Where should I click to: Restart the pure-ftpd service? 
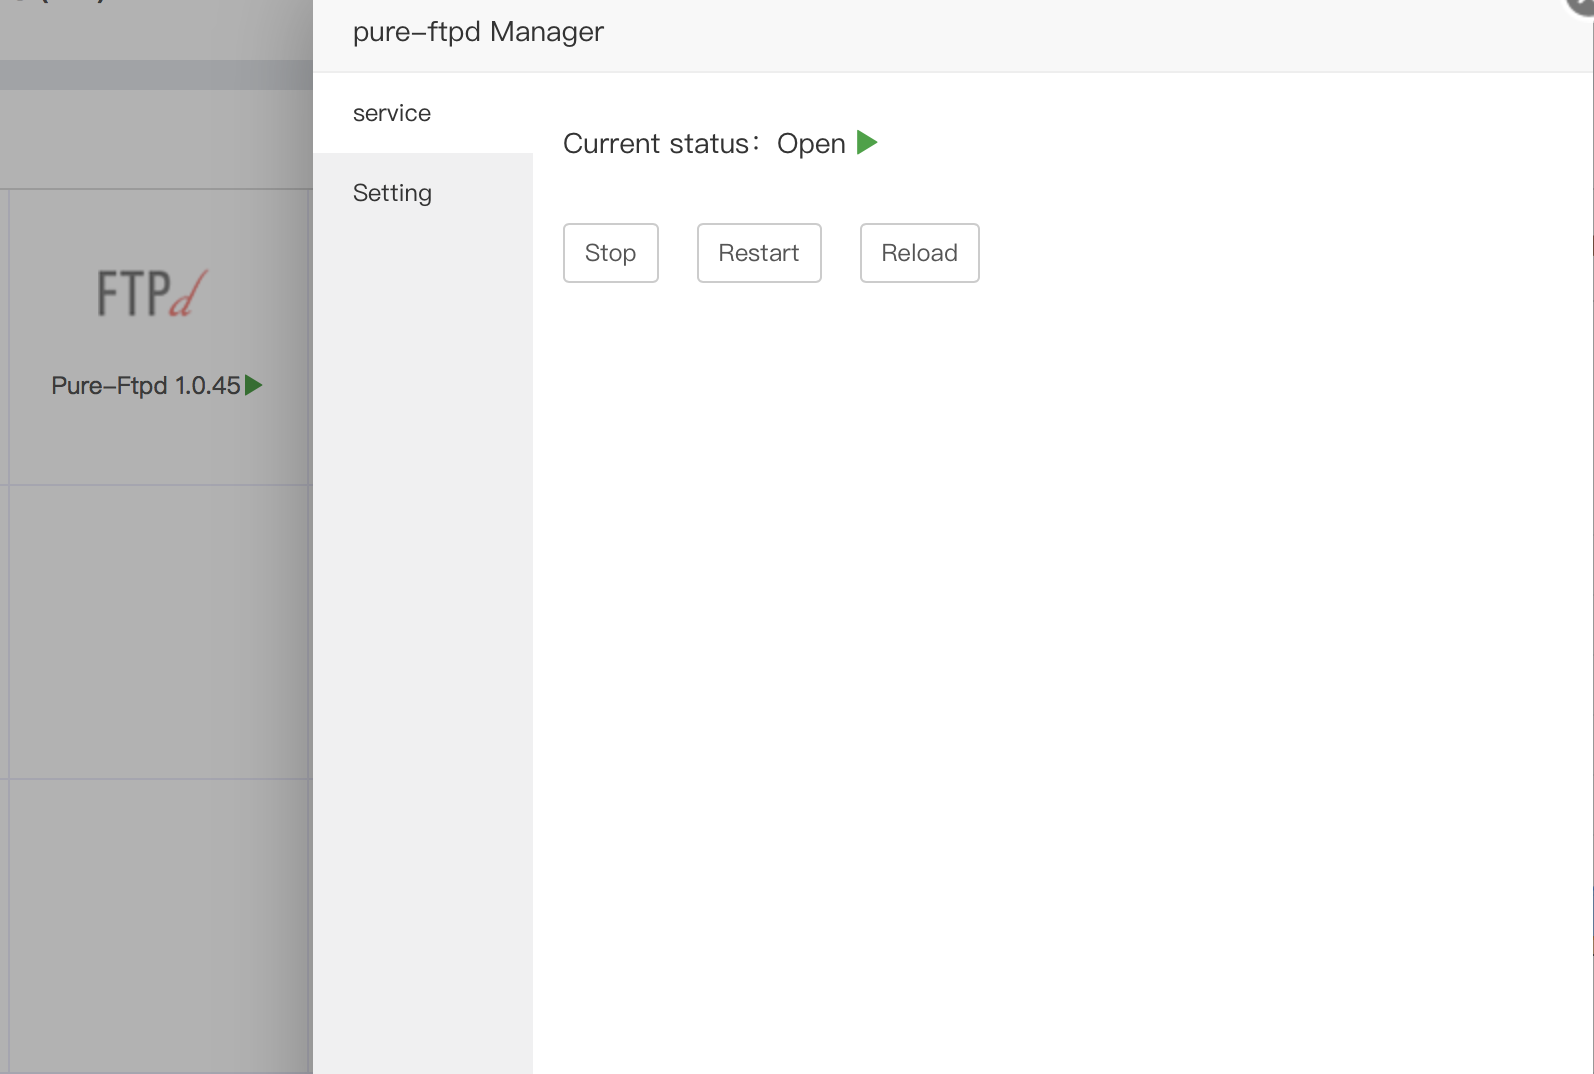pyautogui.click(x=759, y=253)
